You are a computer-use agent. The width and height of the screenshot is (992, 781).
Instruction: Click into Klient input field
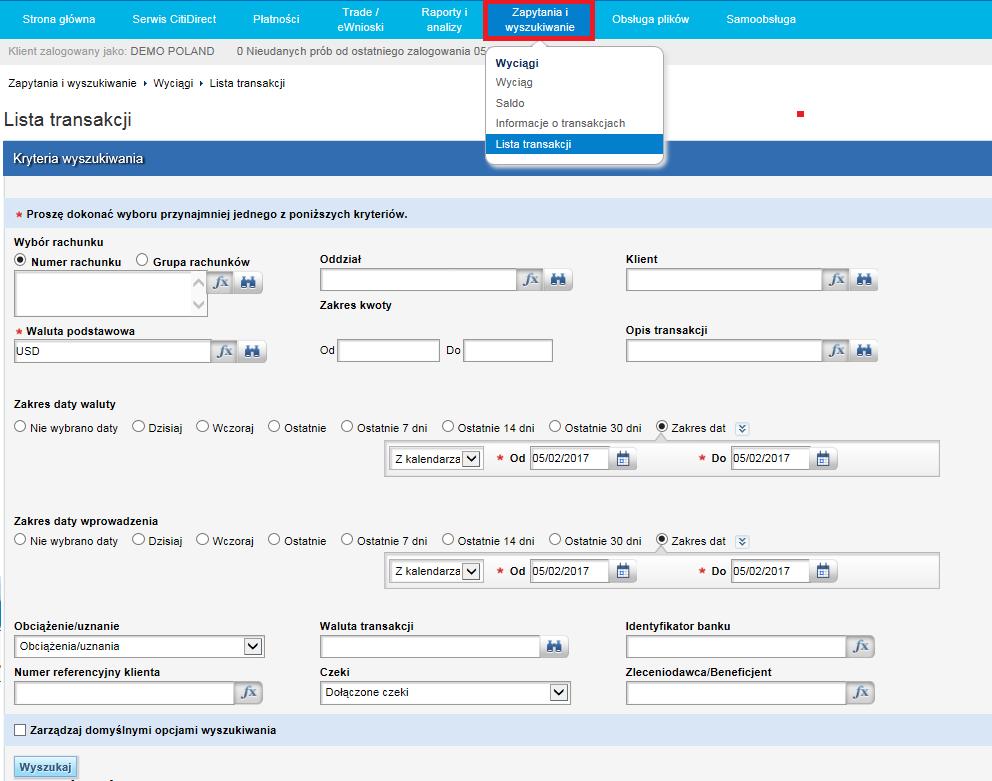(724, 280)
